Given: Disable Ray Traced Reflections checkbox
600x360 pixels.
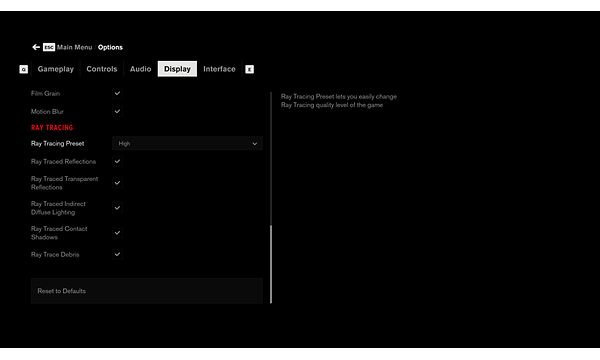Looking at the screenshot, I should 117,161.
